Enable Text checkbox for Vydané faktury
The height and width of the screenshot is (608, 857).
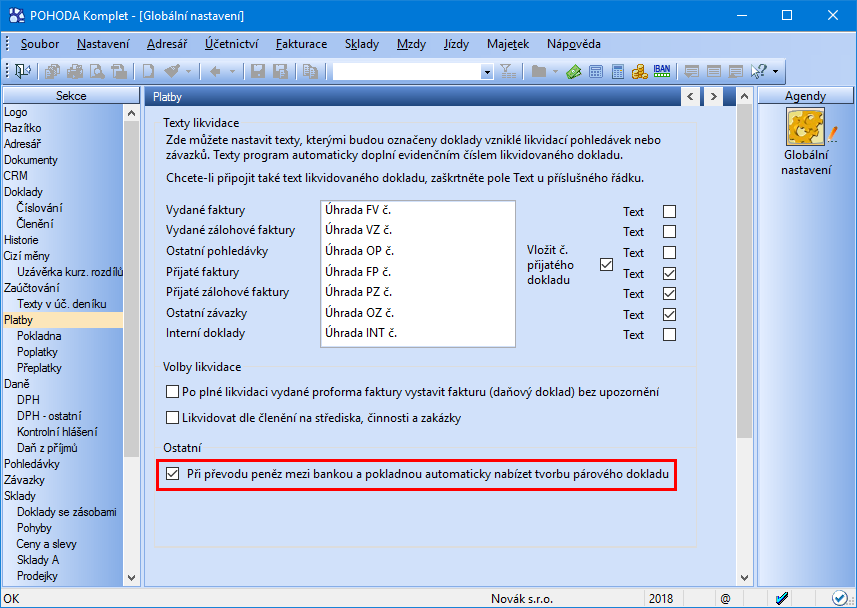coord(669,212)
